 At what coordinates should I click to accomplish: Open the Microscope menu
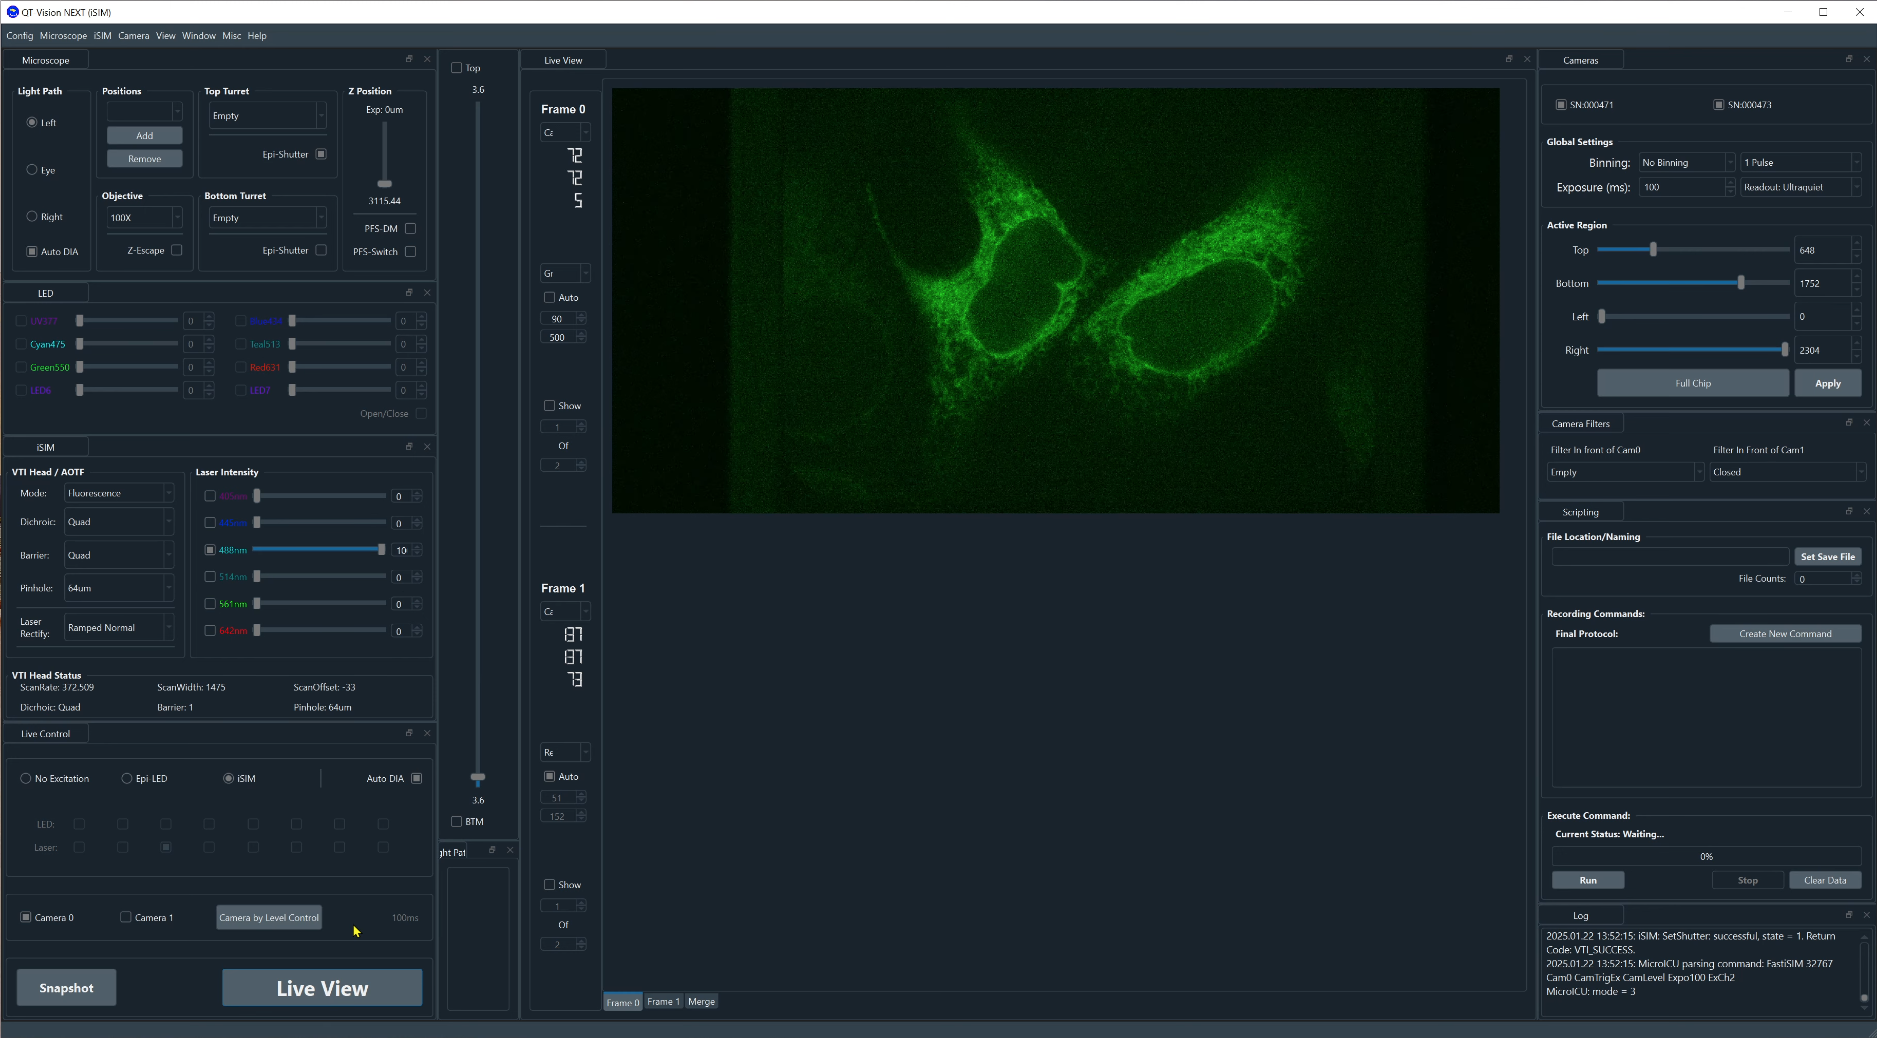pos(63,36)
